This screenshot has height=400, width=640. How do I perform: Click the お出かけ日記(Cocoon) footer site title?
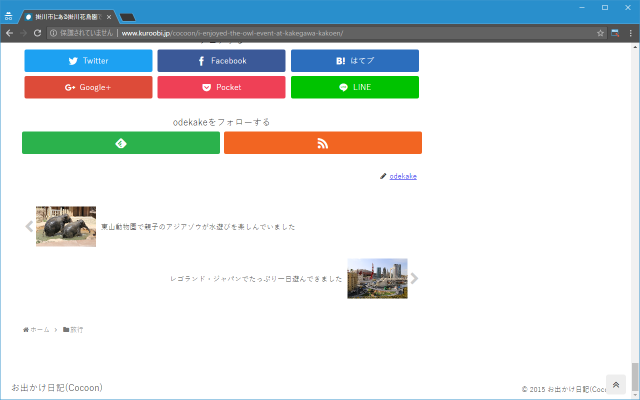pyautogui.click(x=57, y=387)
